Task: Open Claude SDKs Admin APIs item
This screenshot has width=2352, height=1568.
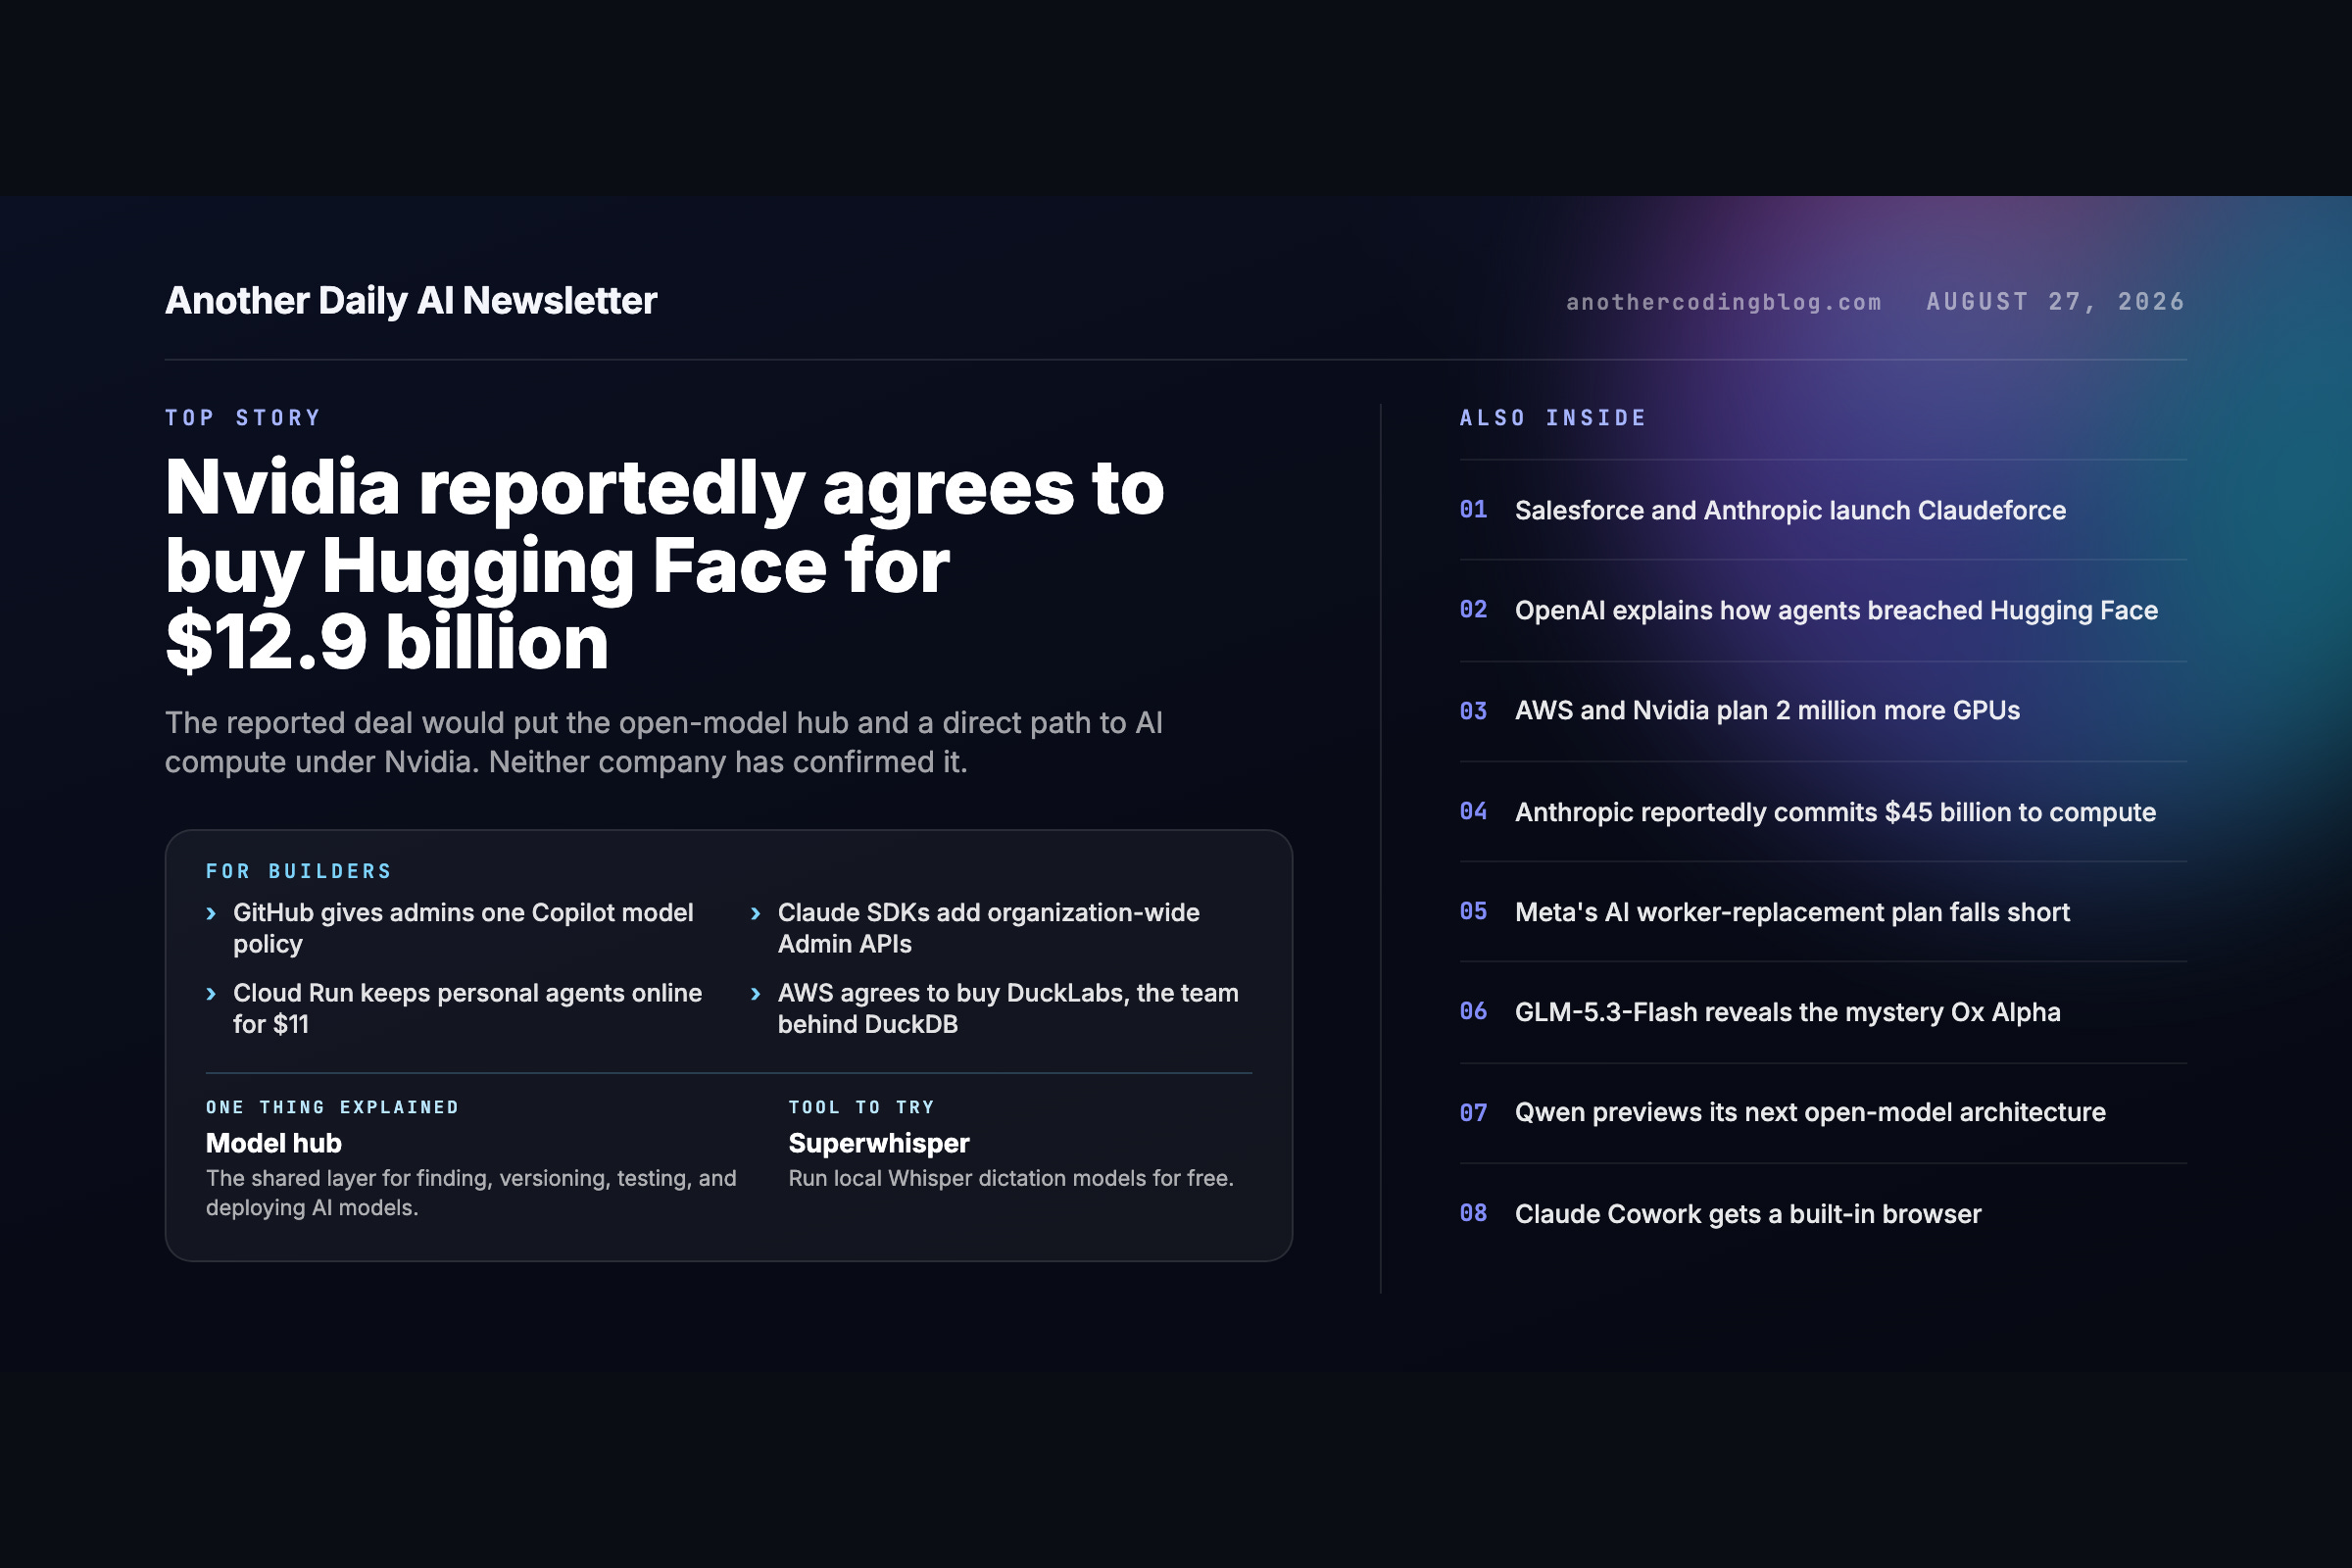Action: click(x=989, y=928)
